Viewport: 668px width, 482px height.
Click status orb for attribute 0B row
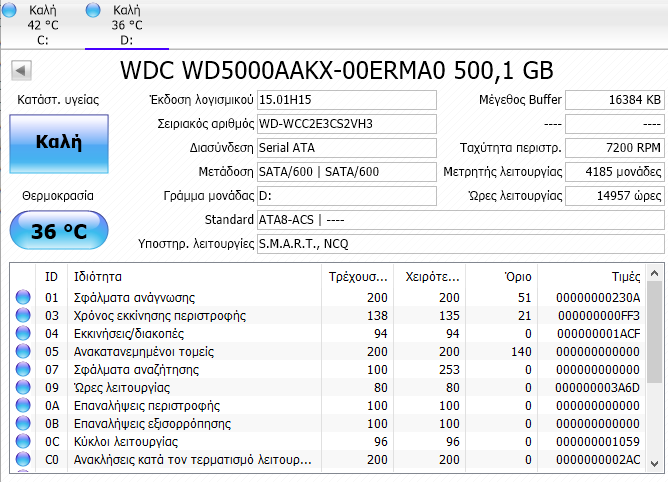[23, 423]
